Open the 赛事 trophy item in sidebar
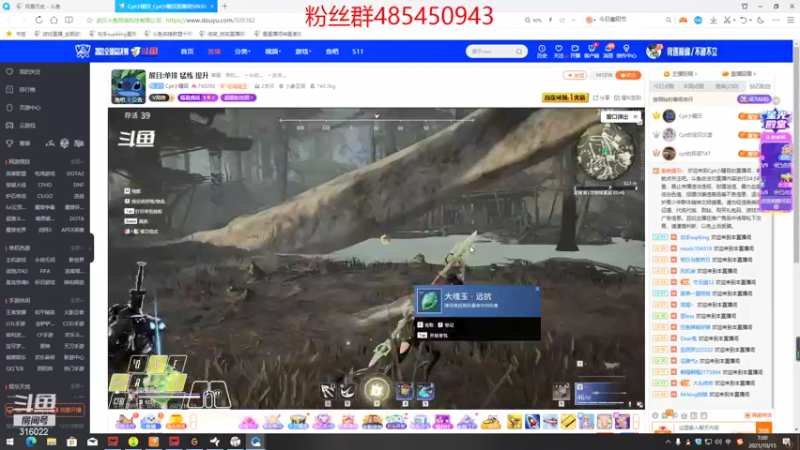Viewport: 800px width, 450px height. point(18,144)
